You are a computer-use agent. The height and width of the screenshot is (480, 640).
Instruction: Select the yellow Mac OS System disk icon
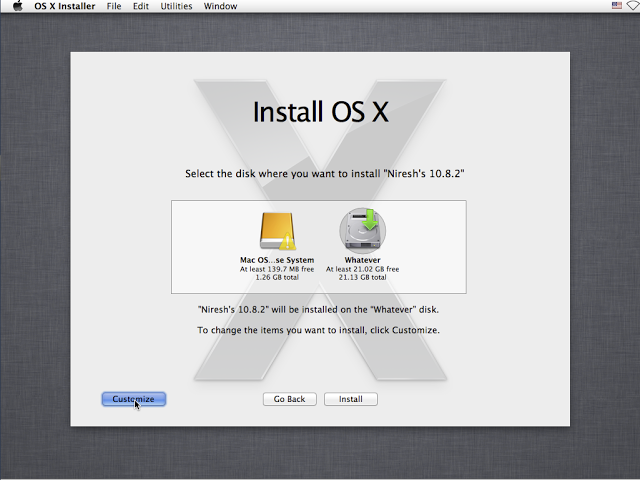(275, 230)
